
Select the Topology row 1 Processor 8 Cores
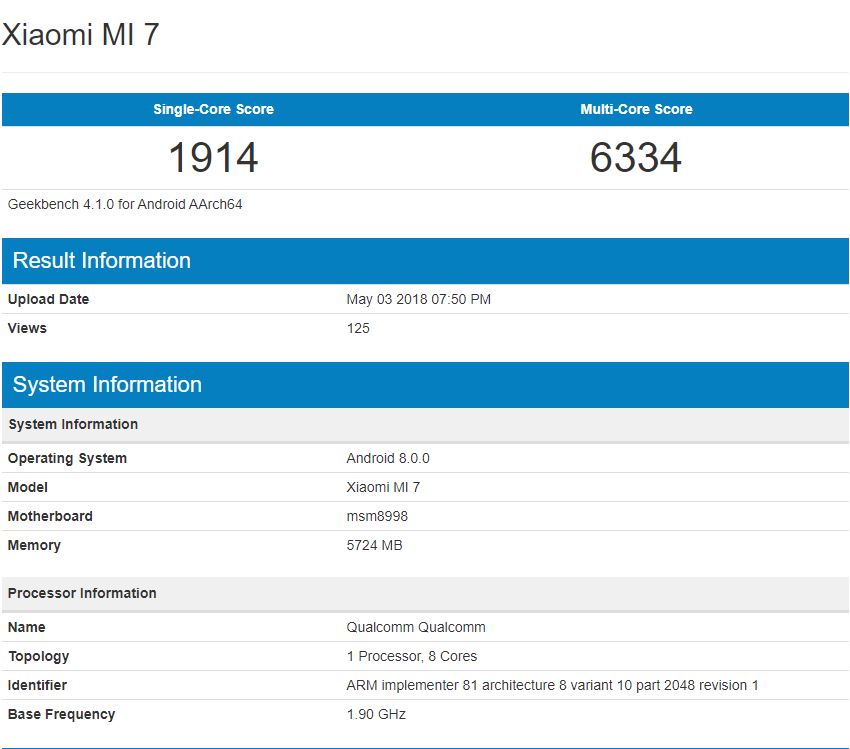tap(415, 656)
